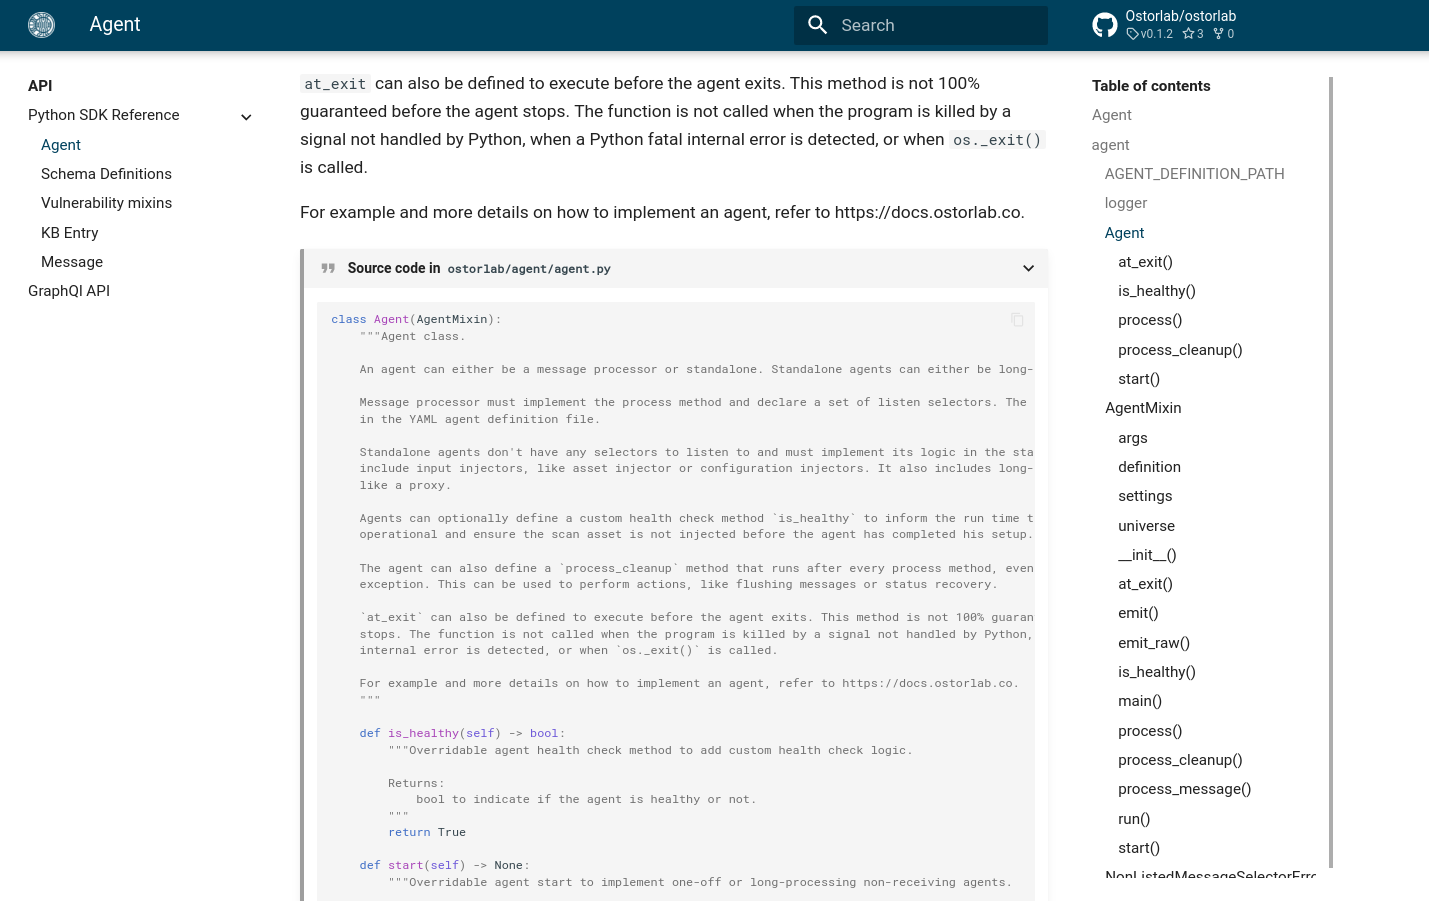Screen dimensions: 1429x901
Task: Copy the source code with the clipboard icon
Action: (1017, 320)
